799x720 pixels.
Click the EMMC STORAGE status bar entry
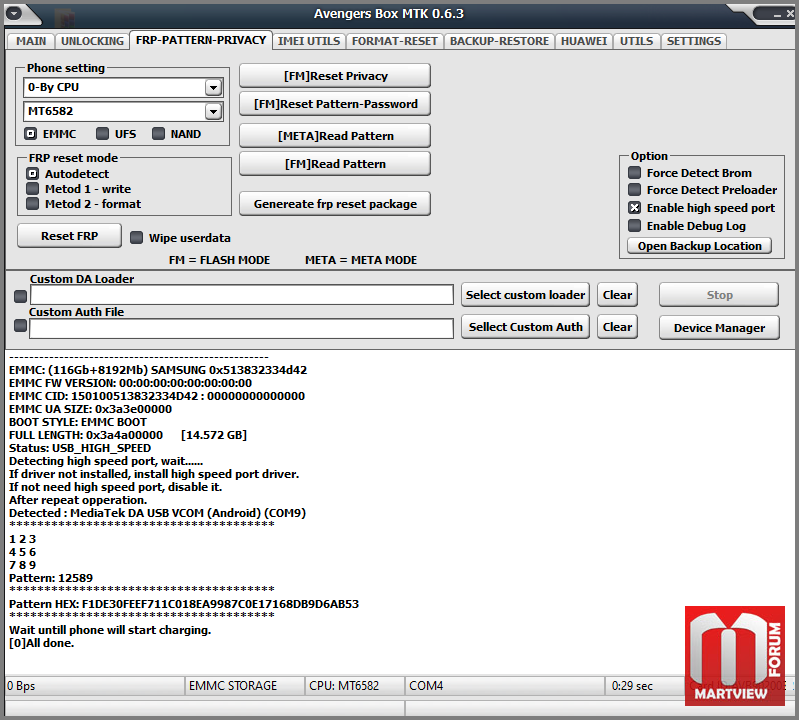(245, 686)
